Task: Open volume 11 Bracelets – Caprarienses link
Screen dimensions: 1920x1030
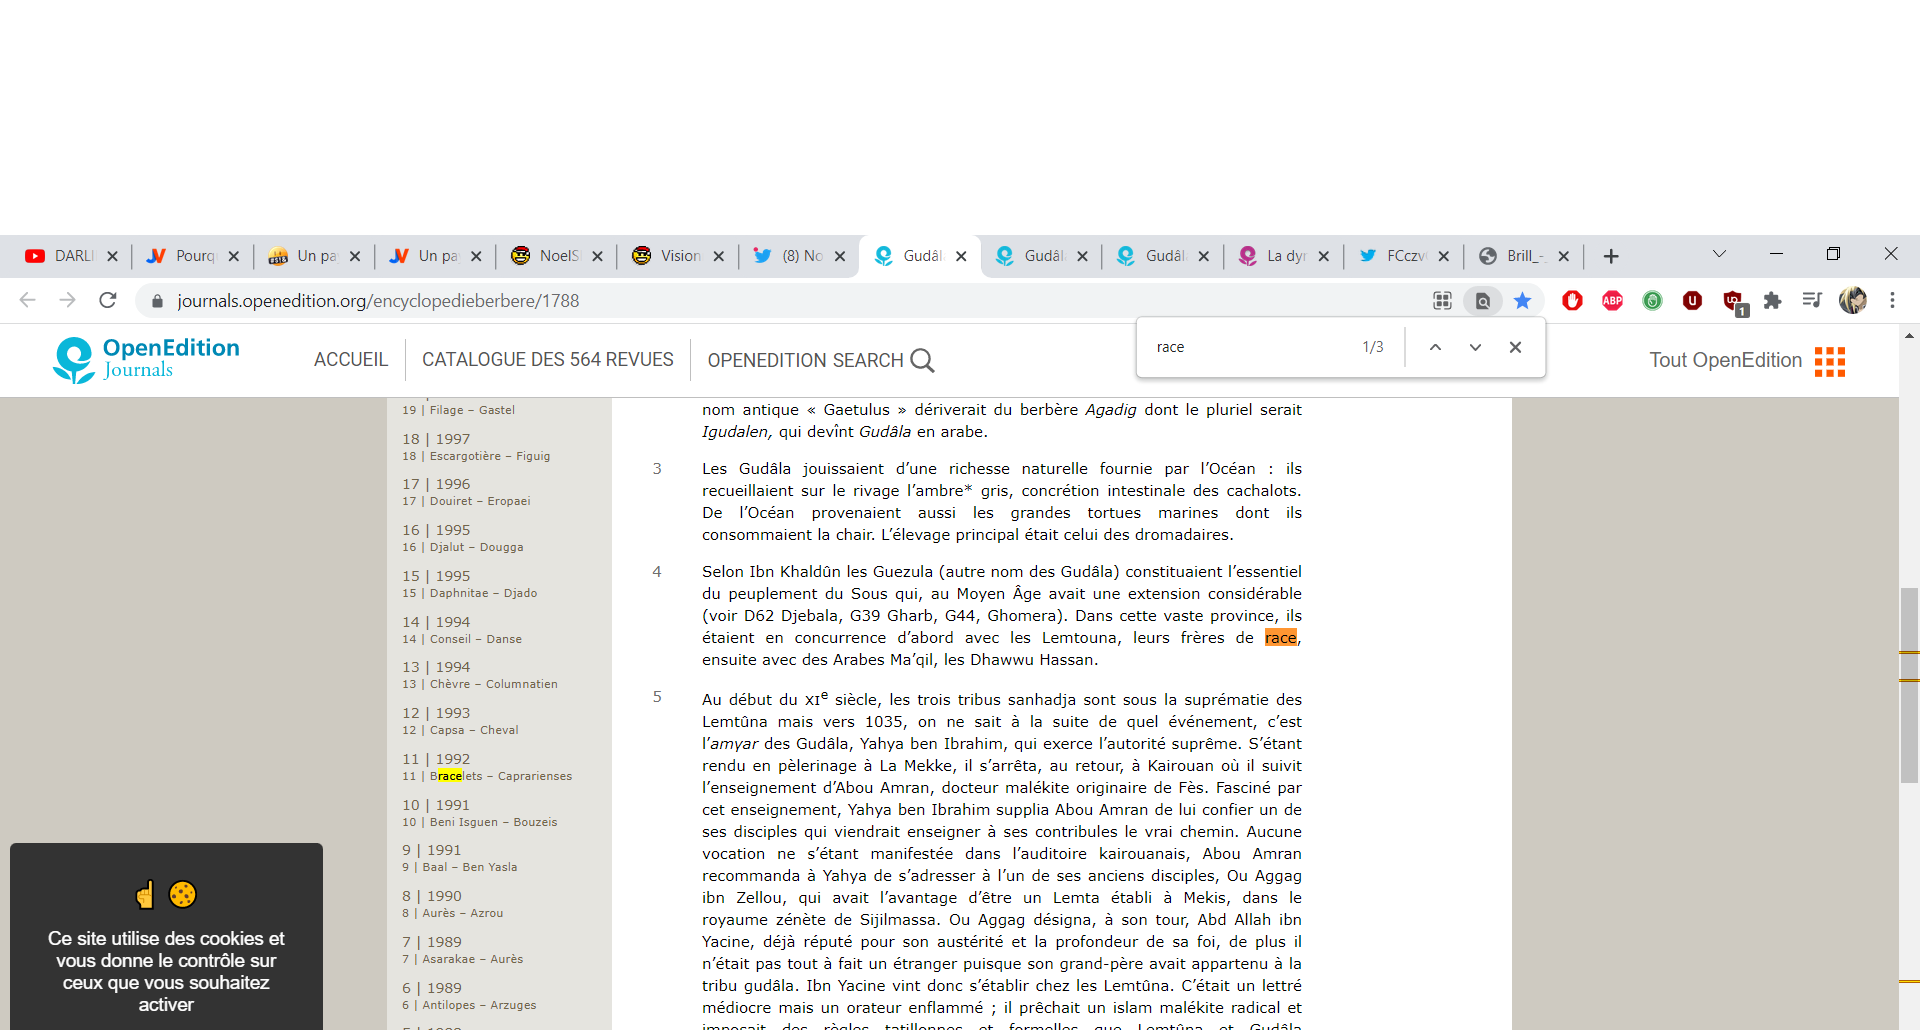Action: 500,776
